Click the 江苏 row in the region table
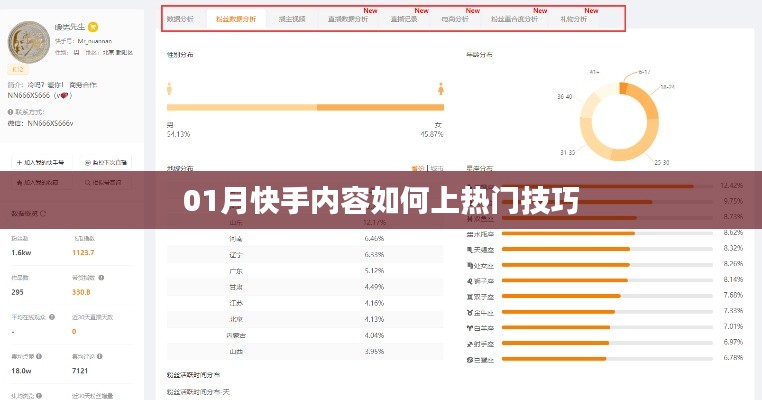Image resolution: width=762 pixels, height=400 pixels. (305, 303)
